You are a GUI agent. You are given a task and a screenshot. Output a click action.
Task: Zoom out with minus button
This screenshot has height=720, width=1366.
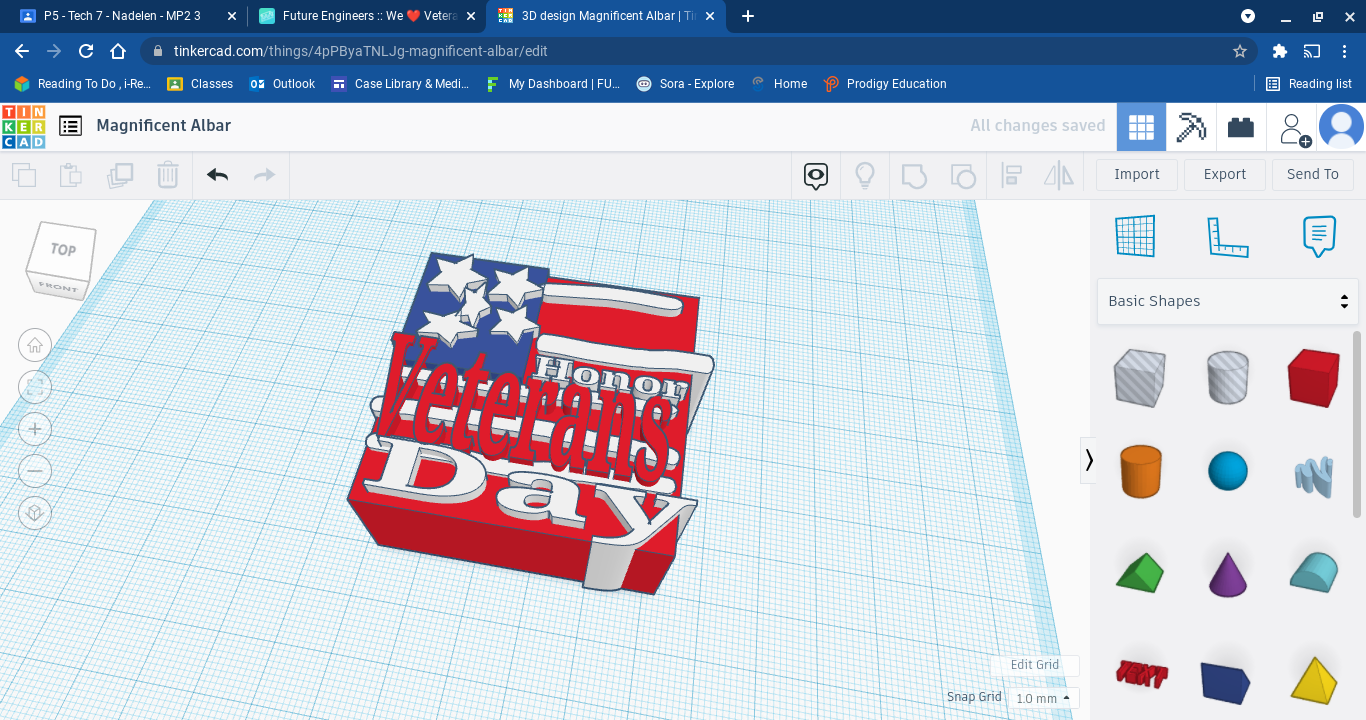(x=35, y=471)
